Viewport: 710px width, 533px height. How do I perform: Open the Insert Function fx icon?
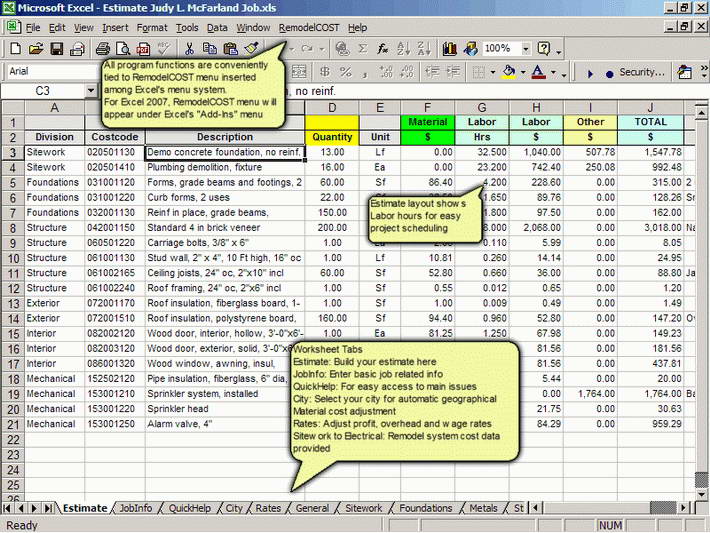(x=383, y=48)
